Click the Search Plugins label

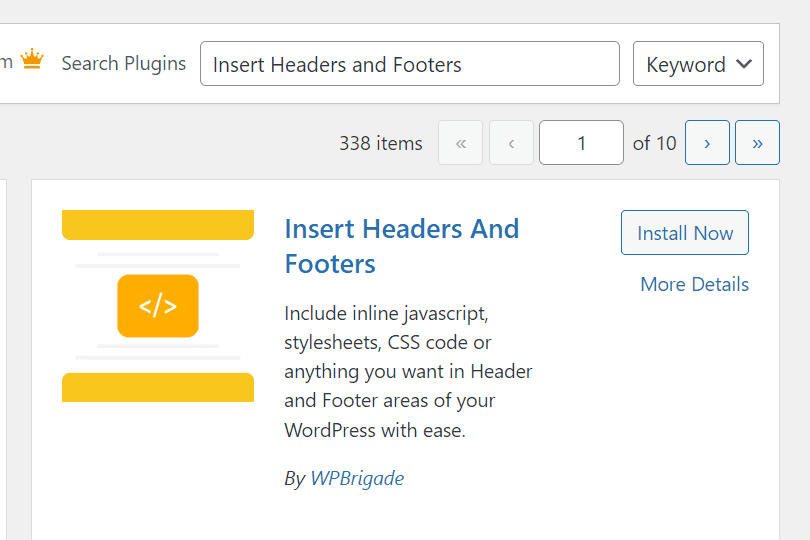(124, 63)
